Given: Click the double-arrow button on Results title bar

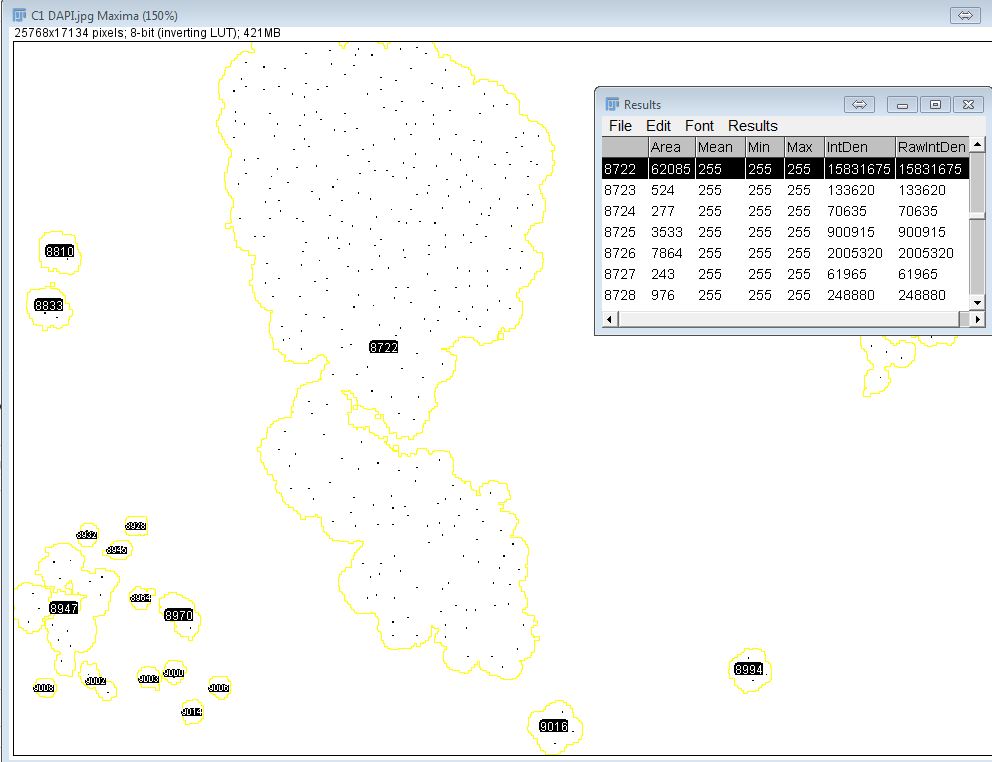Looking at the screenshot, I should click(x=859, y=105).
